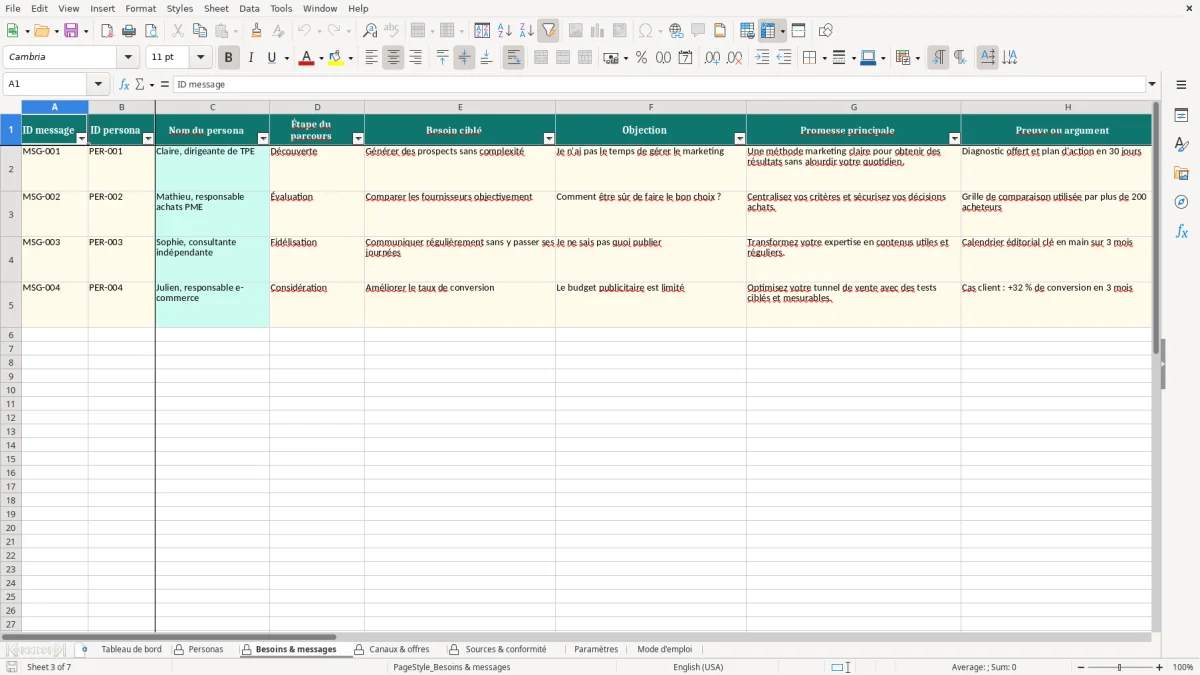This screenshot has width=1200, height=675.
Task: Adjust the zoom slider in status bar
Action: [x=1119, y=667]
